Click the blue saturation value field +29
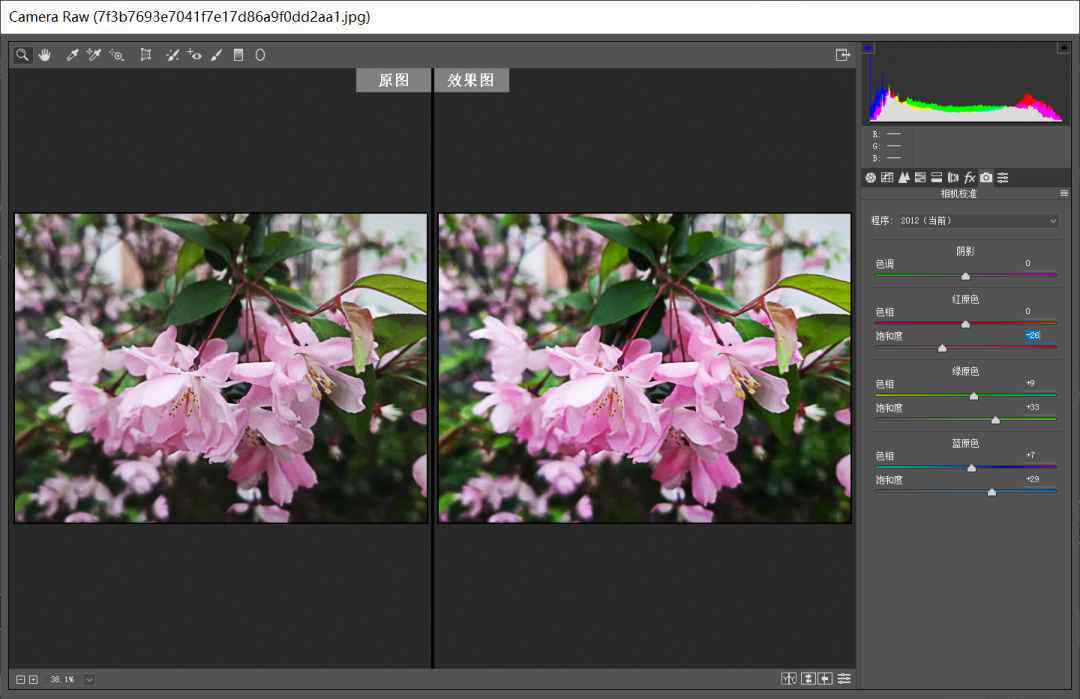 (x=1032, y=479)
